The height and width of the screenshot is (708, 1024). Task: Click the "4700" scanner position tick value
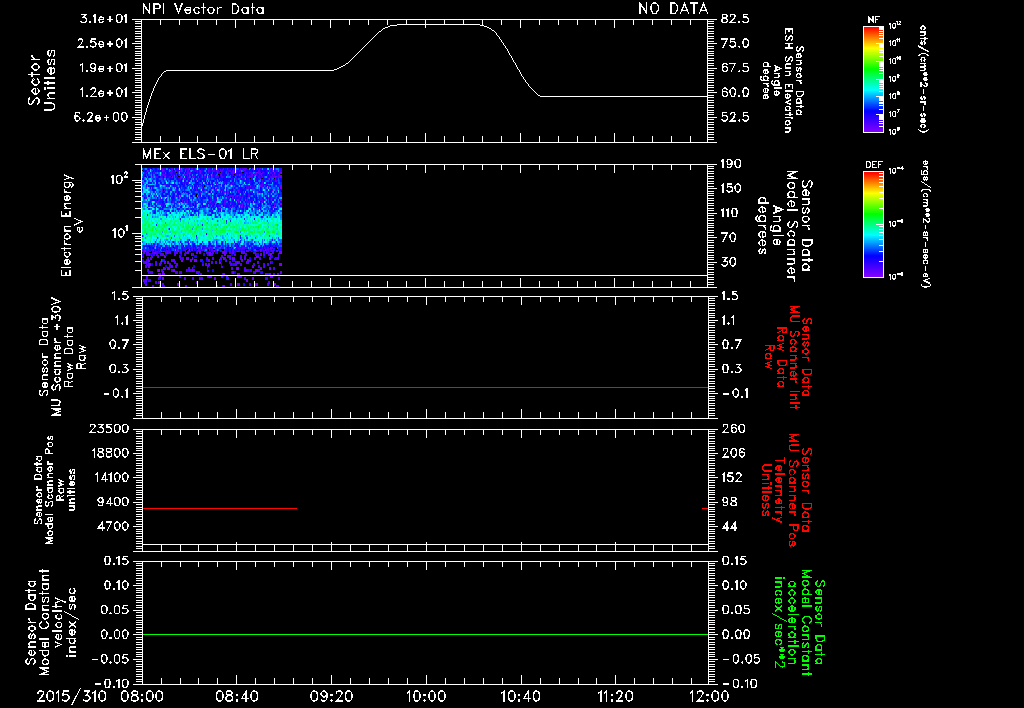point(113,526)
